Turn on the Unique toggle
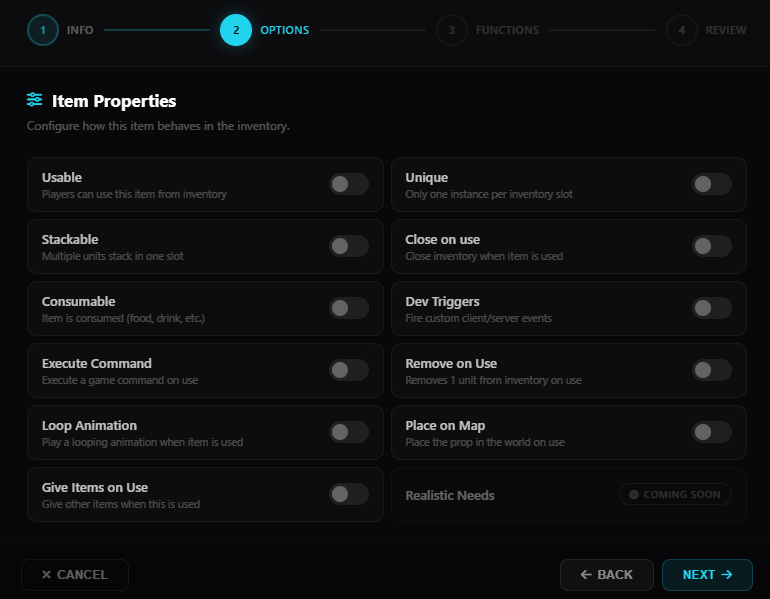The height and width of the screenshot is (599, 770). click(712, 184)
